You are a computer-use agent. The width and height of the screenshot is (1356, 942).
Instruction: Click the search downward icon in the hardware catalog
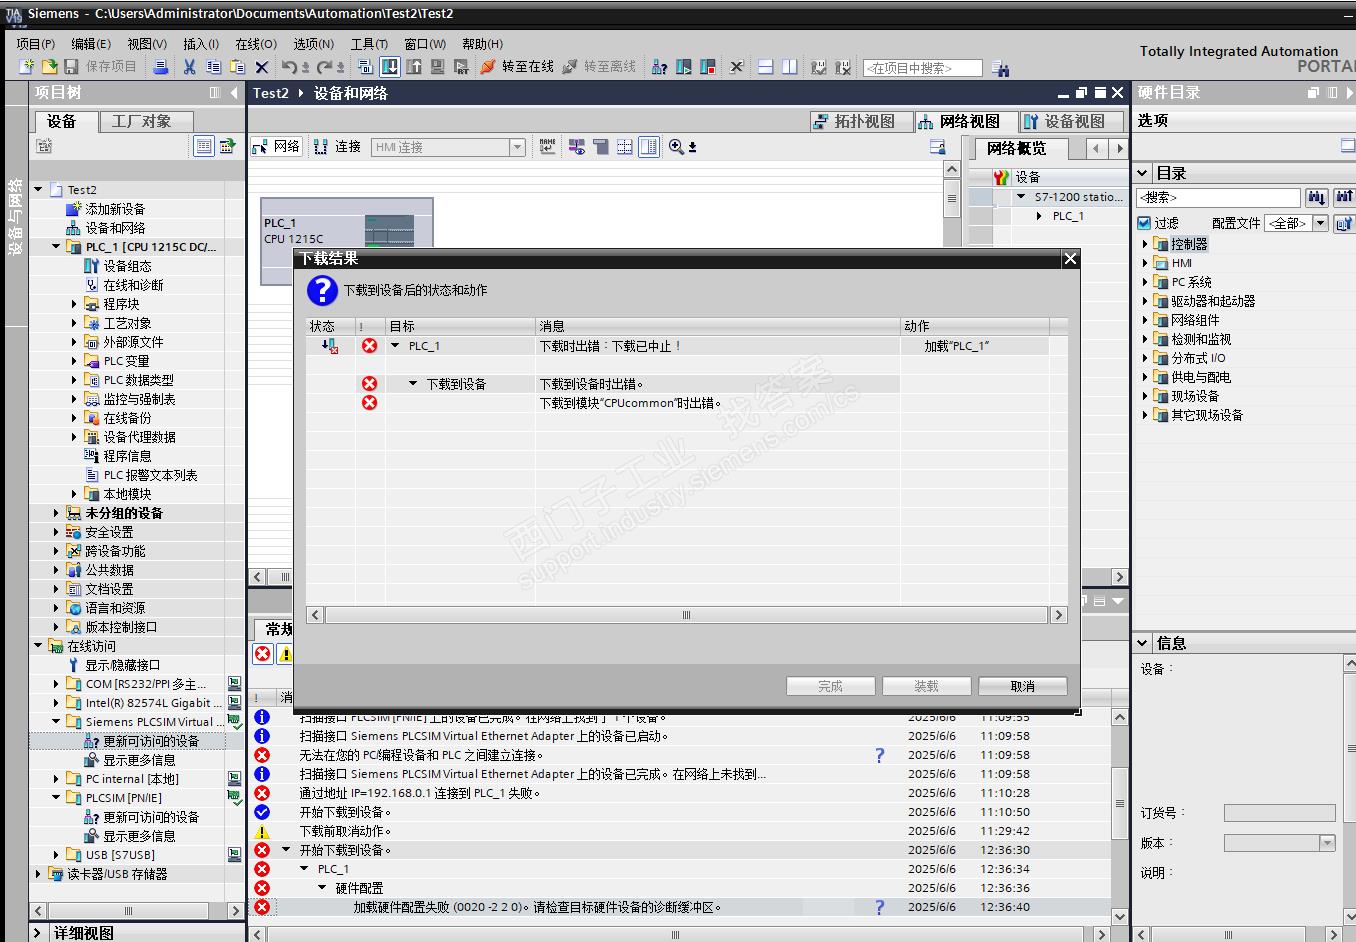(x=1317, y=197)
